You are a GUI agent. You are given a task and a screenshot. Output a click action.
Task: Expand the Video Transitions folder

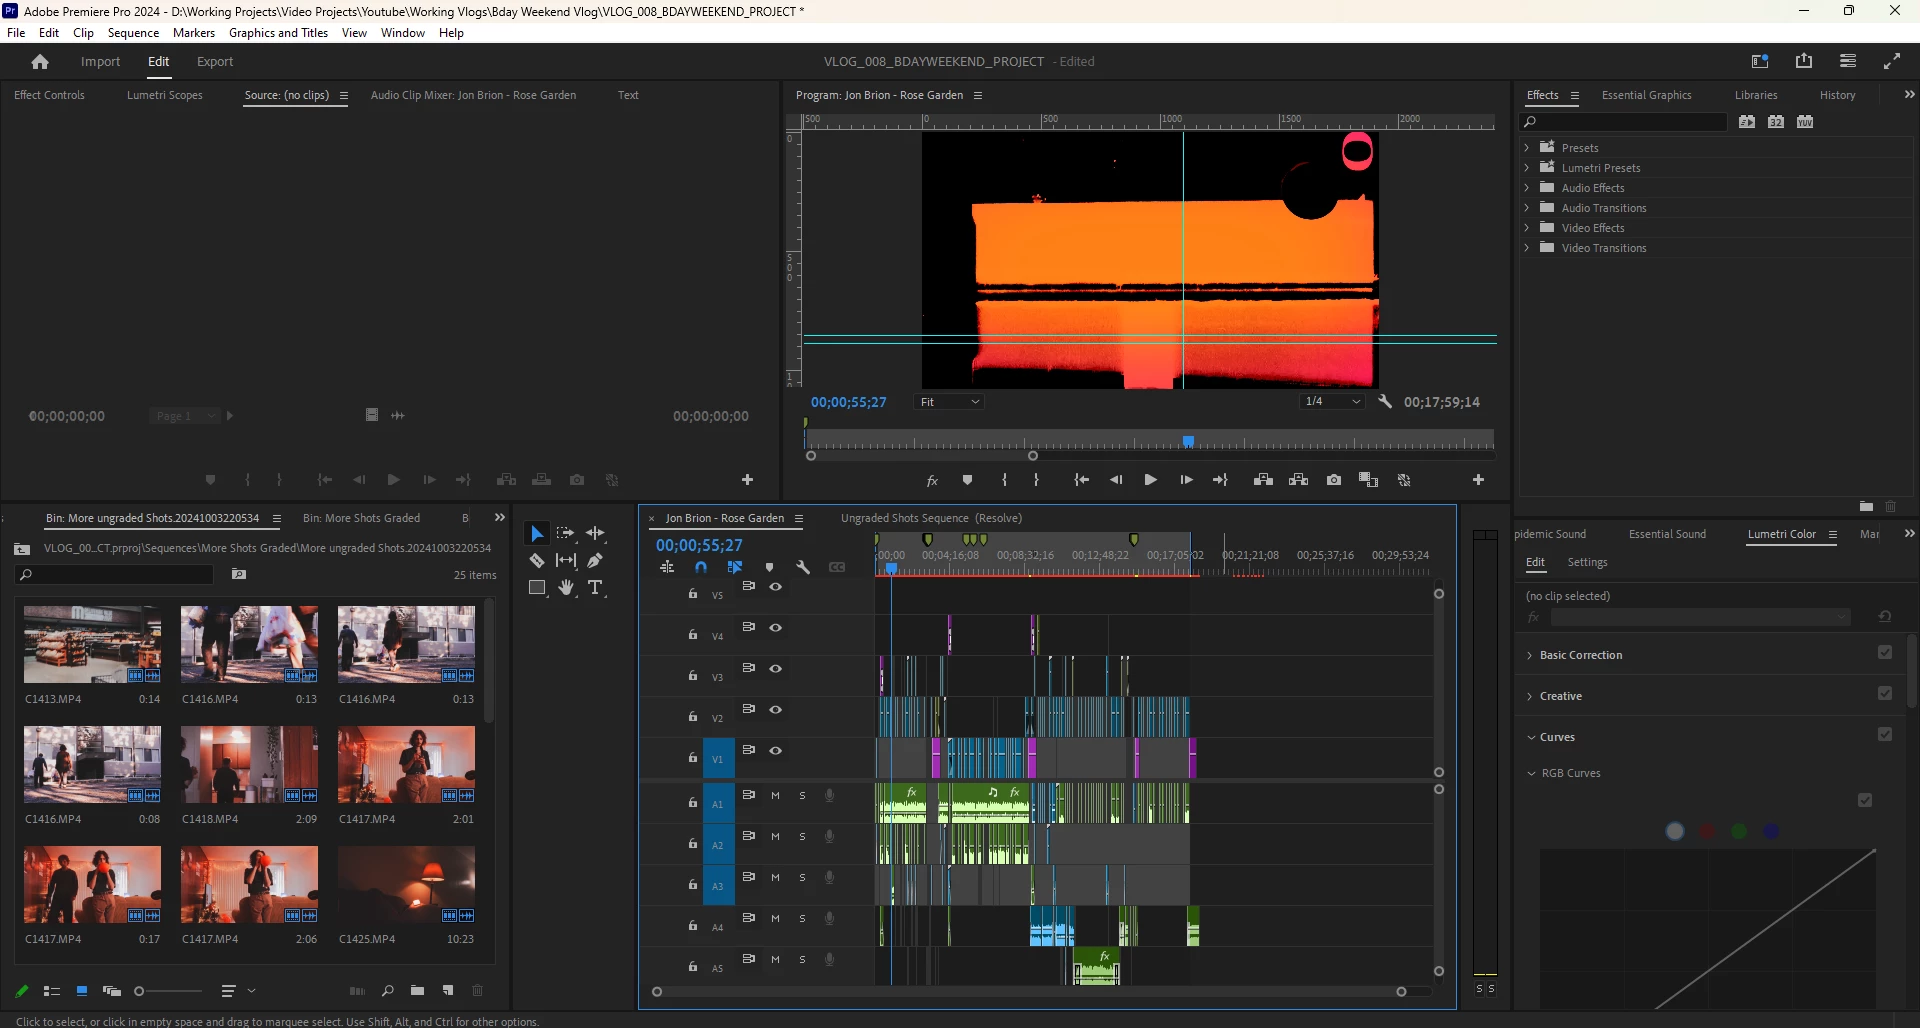coord(1527,248)
